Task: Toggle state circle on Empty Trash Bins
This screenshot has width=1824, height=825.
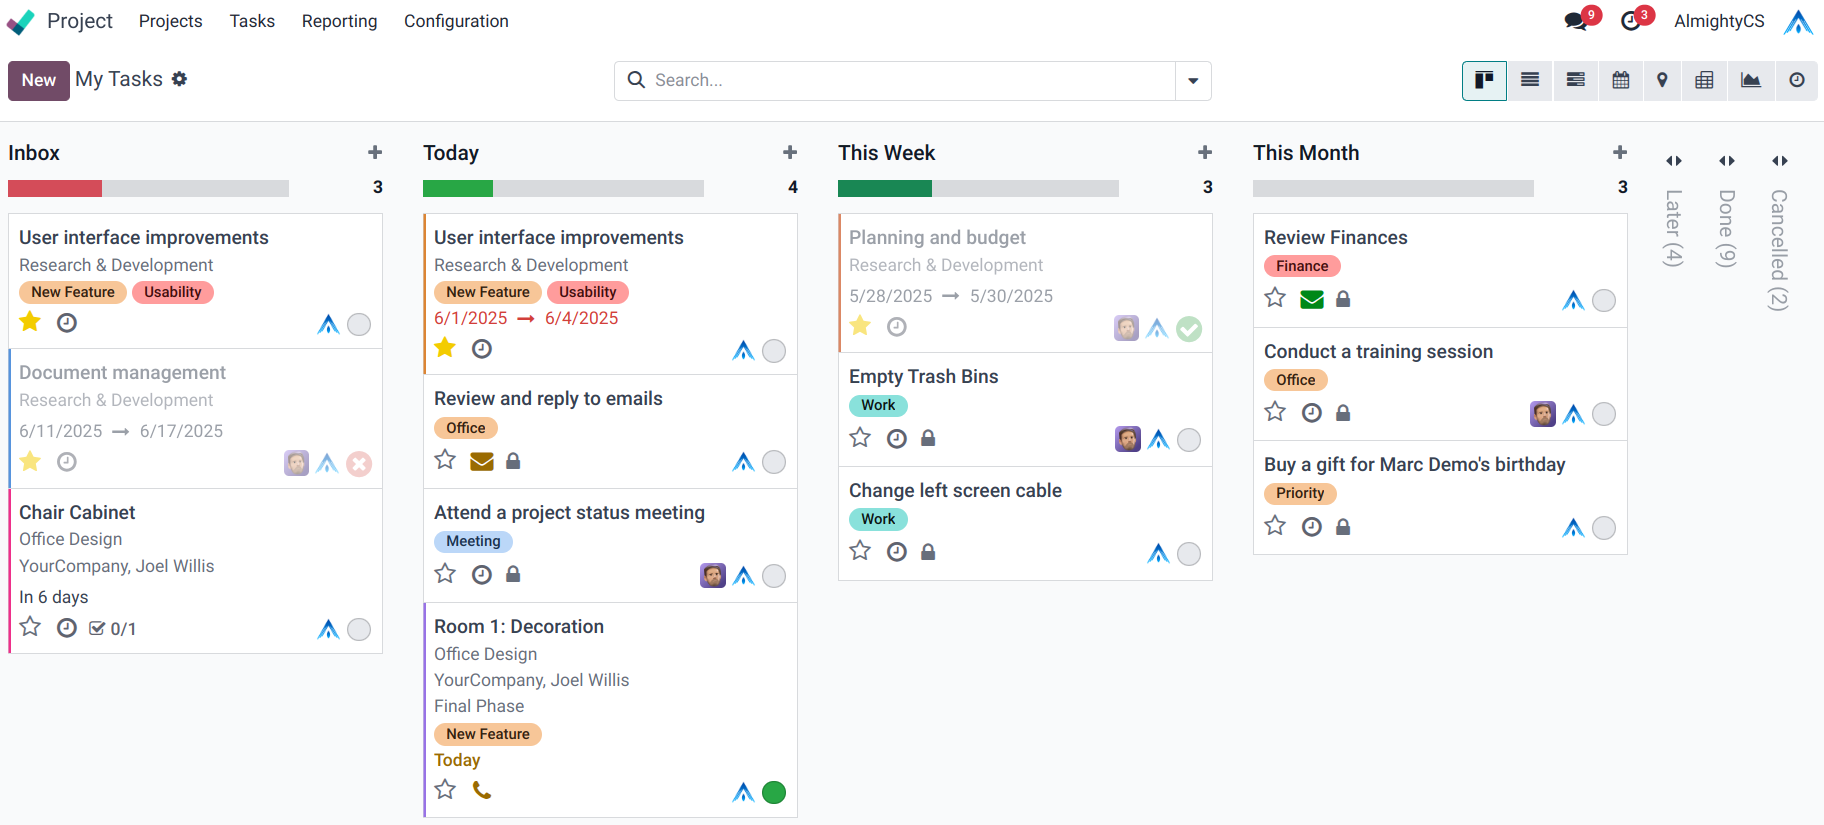Action: 1188,440
